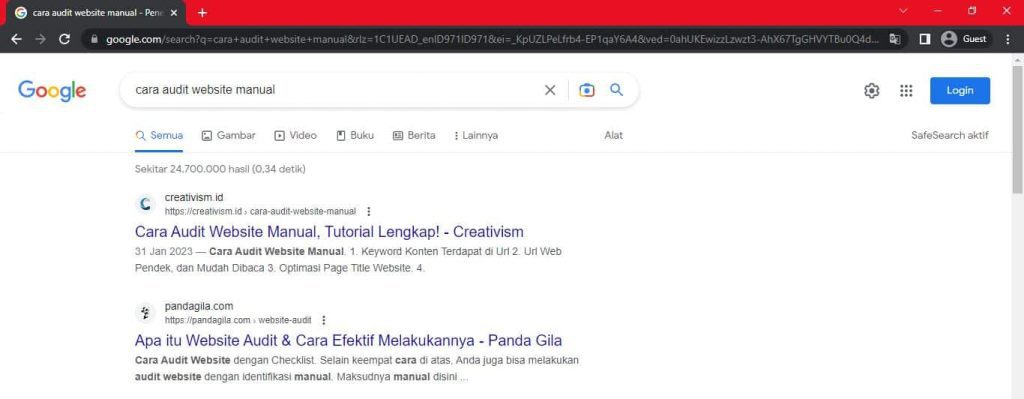Click the lock icon in the address bar
Image resolution: width=1024 pixels, height=399 pixels.
coord(94,39)
